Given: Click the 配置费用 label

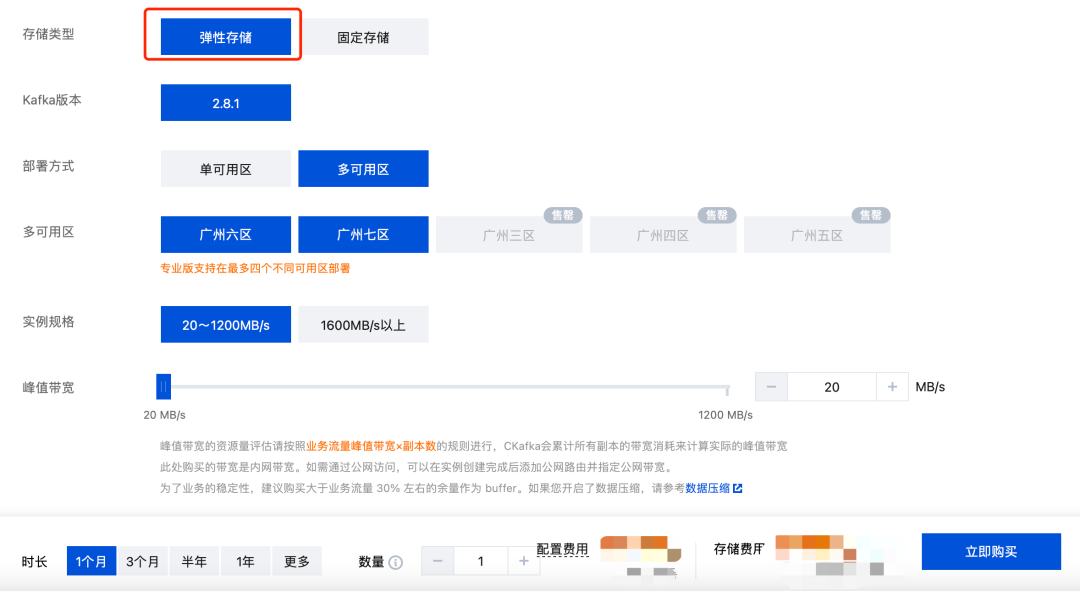Looking at the screenshot, I should 562,549.
